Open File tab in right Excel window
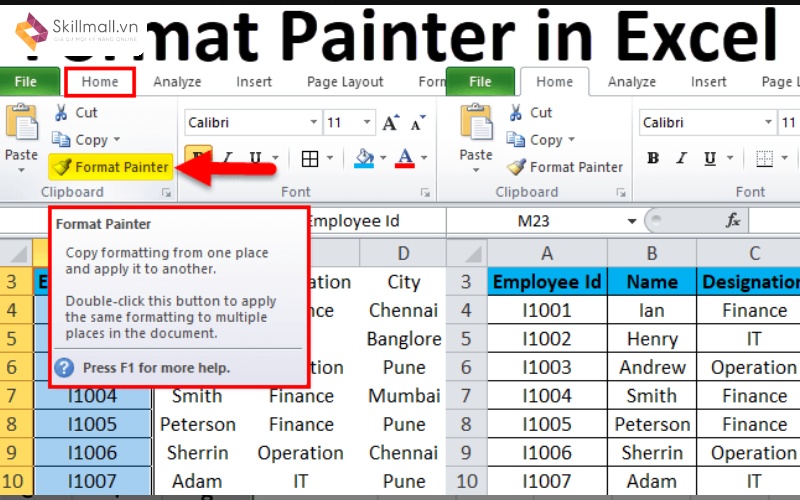Image resolution: width=800 pixels, height=500 pixels. pyautogui.click(x=480, y=82)
